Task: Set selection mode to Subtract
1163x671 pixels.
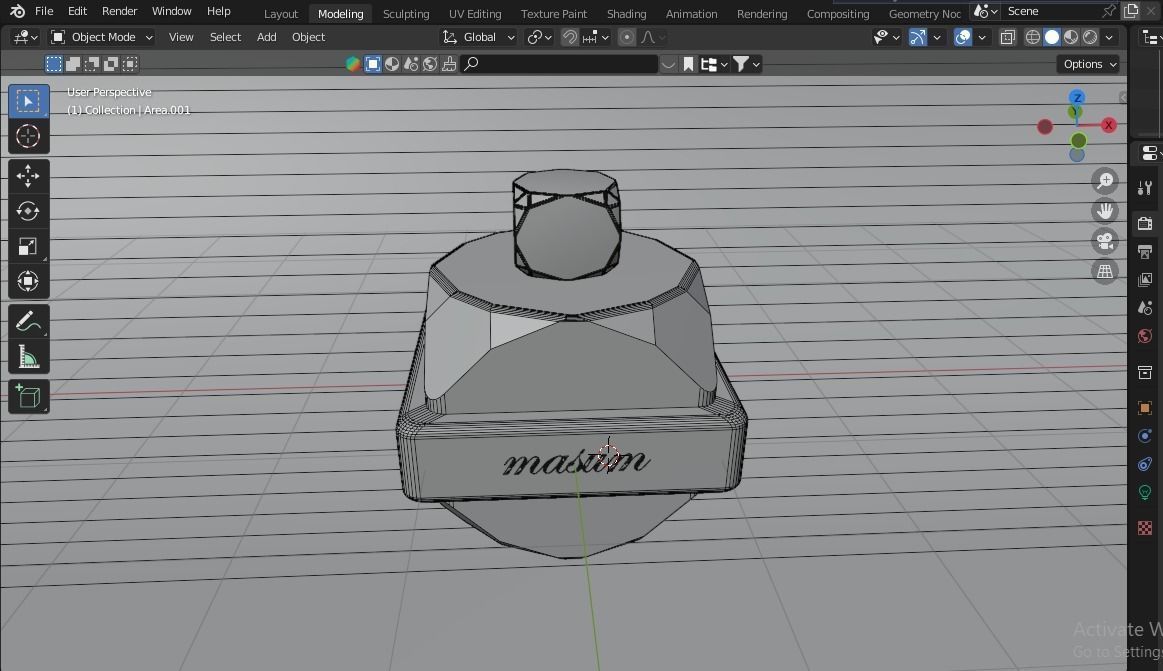Action: [92, 65]
